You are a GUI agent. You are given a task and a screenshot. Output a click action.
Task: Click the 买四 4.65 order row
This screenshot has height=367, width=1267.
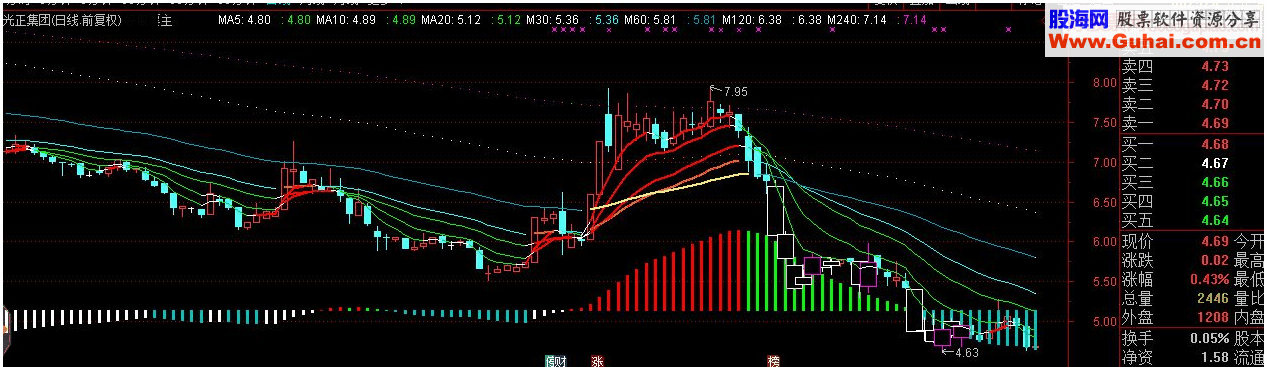1175,201
